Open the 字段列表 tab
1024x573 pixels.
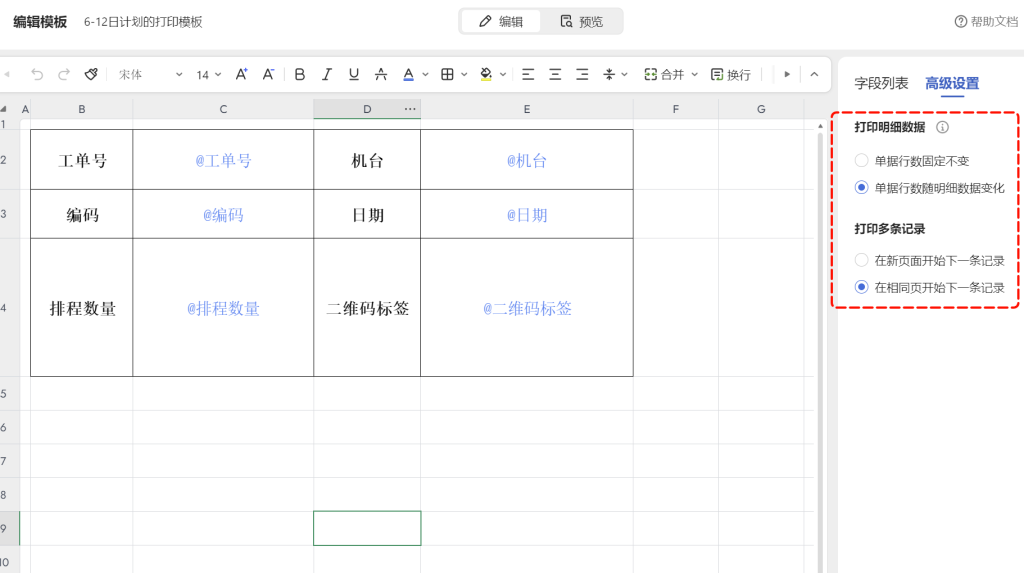click(881, 84)
